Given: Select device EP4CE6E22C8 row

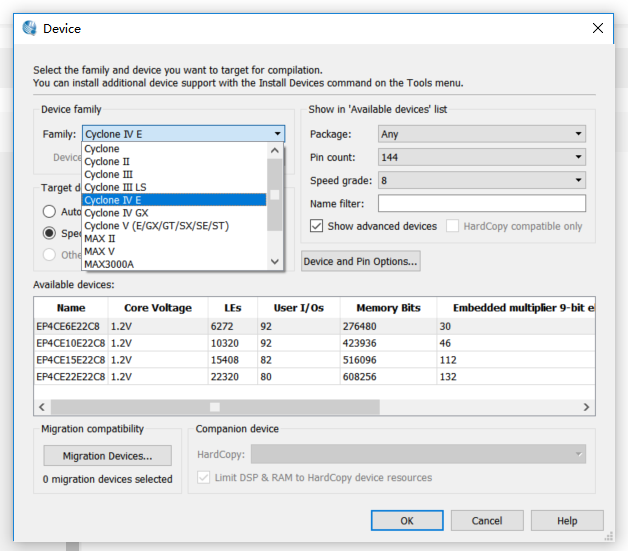Looking at the screenshot, I should pyautogui.click(x=314, y=326).
